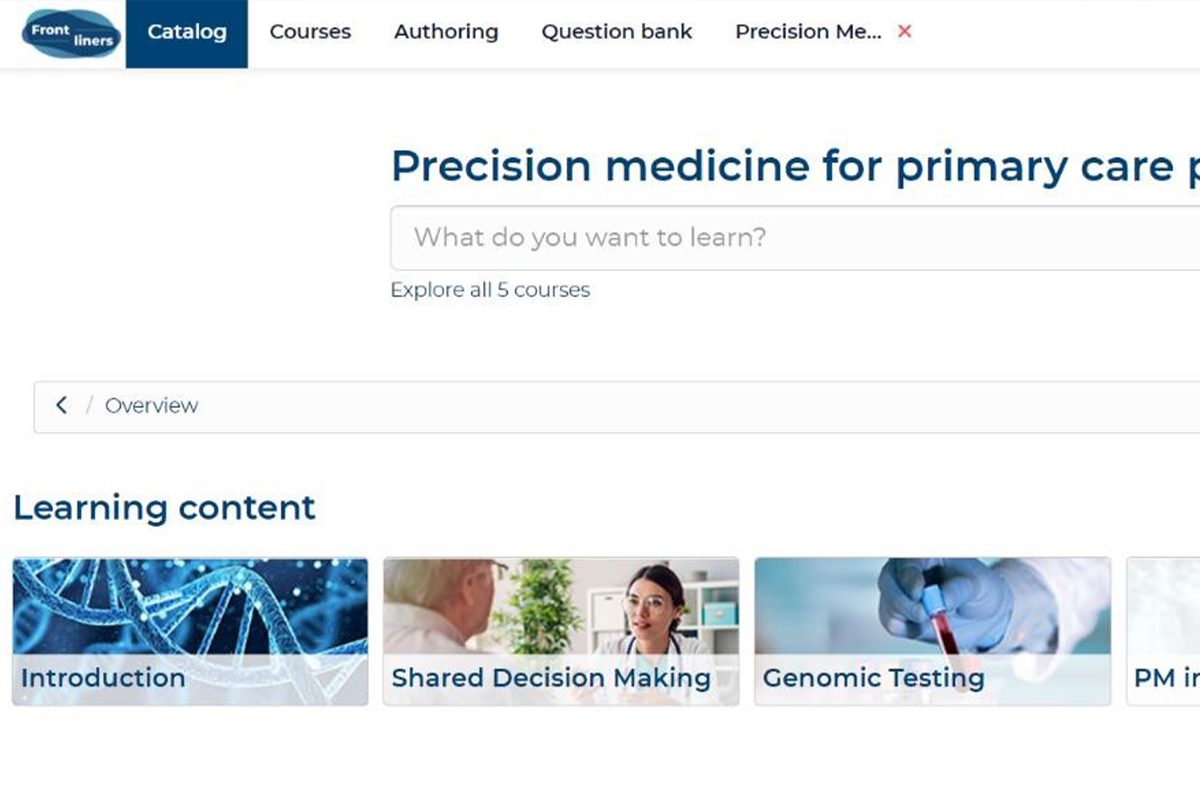
Task: Open the Shared Decision Making card
Action: [561, 632]
